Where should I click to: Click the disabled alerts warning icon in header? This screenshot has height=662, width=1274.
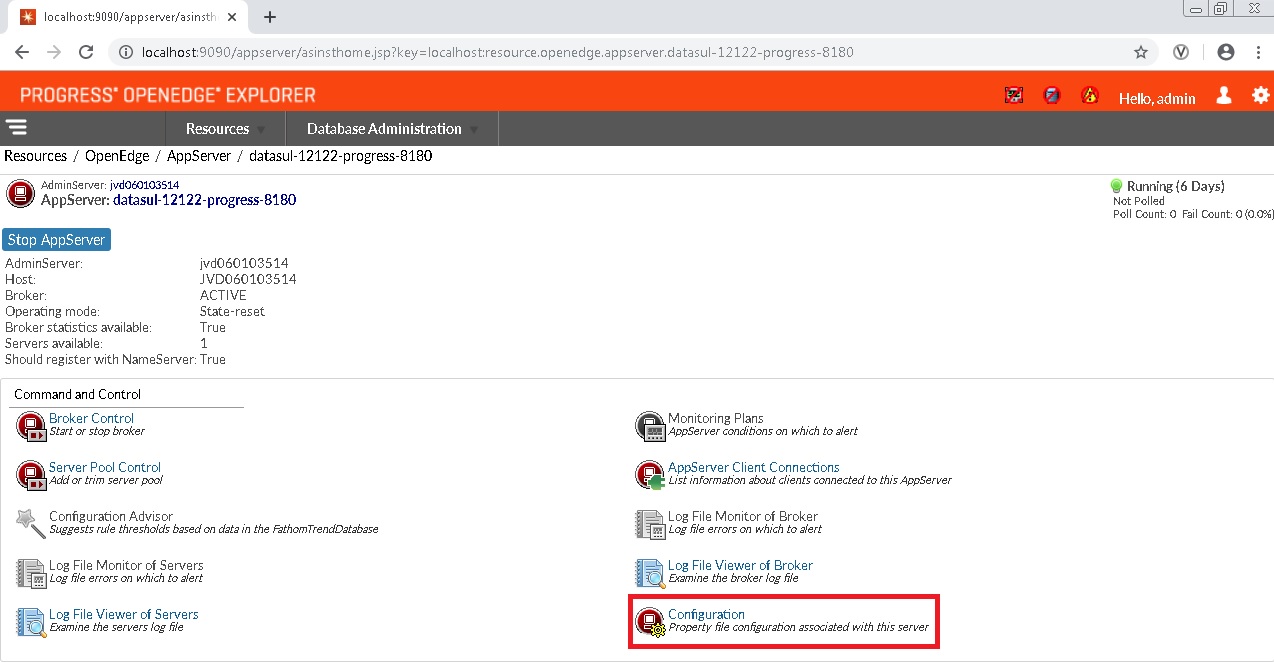(1090, 96)
